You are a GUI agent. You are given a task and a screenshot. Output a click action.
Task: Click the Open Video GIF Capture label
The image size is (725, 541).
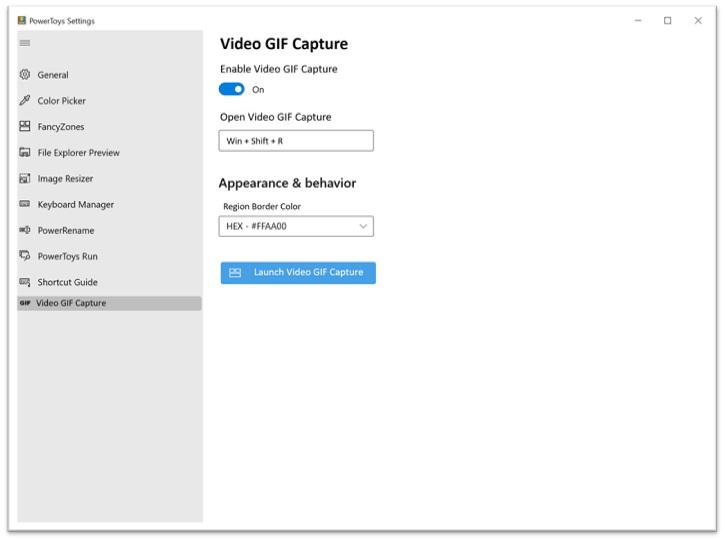click(x=276, y=117)
